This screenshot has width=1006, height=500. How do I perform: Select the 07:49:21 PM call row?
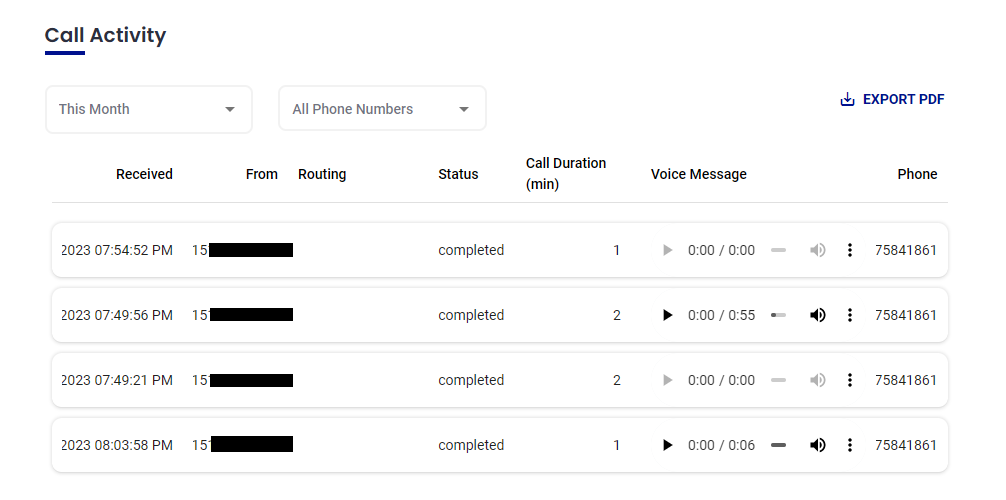pyautogui.click(x=370, y=380)
